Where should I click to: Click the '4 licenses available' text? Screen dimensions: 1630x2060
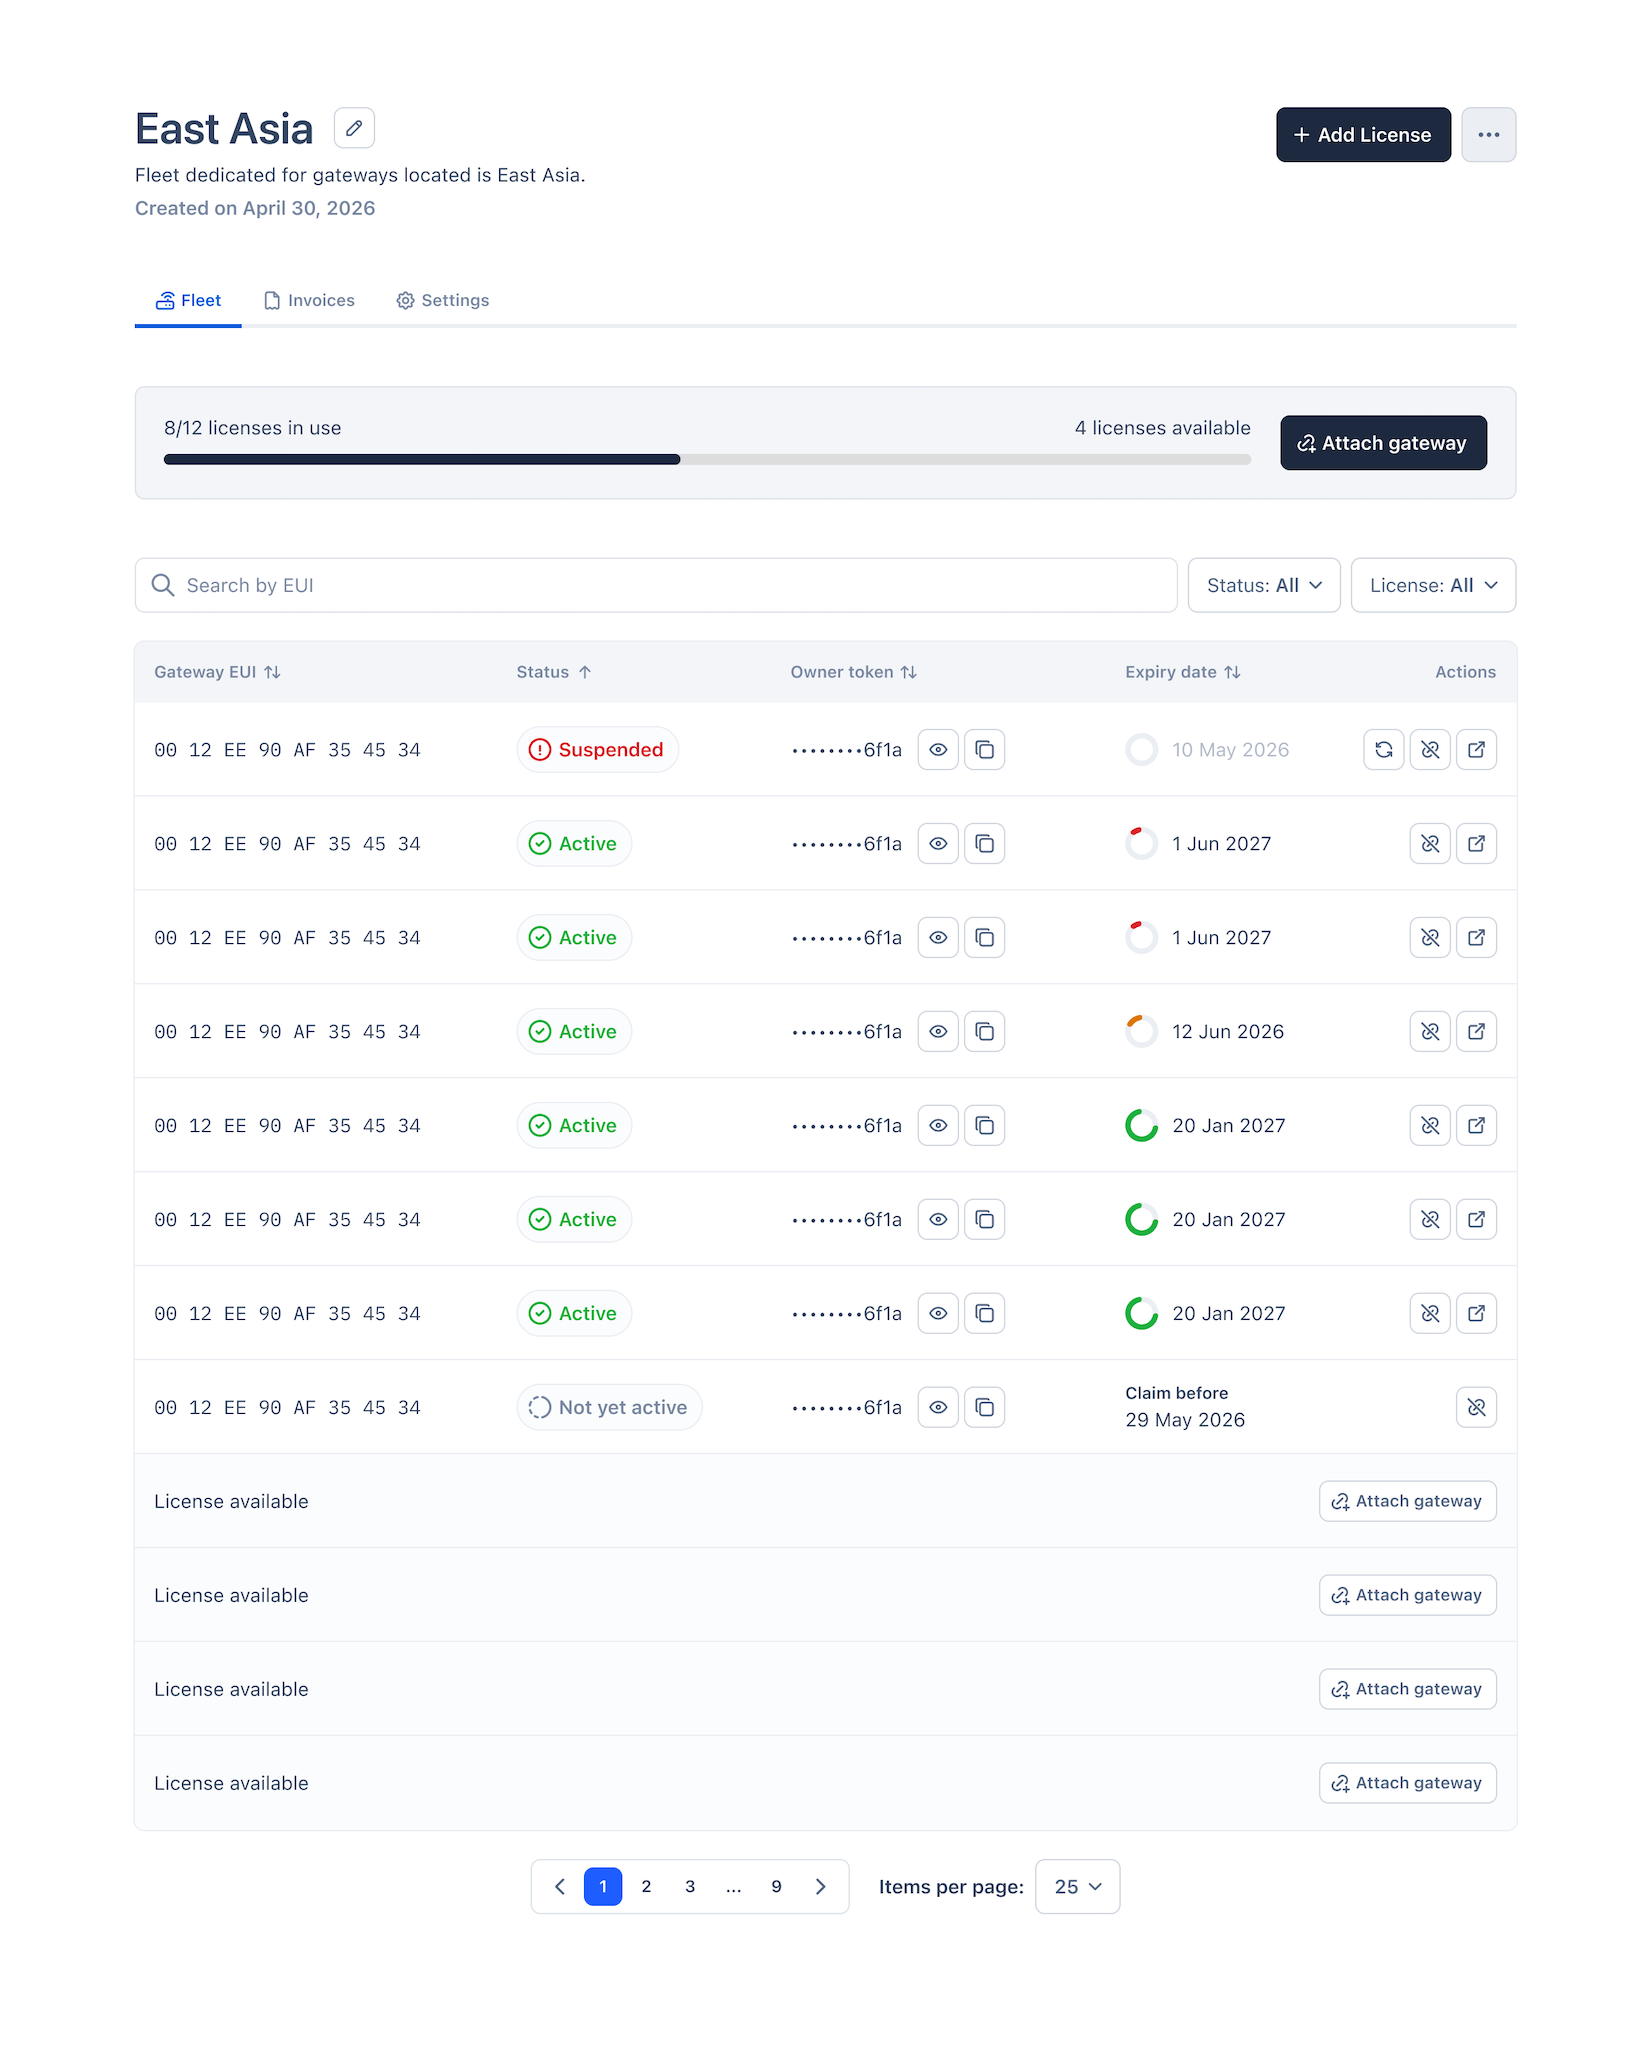(1162, 428)
